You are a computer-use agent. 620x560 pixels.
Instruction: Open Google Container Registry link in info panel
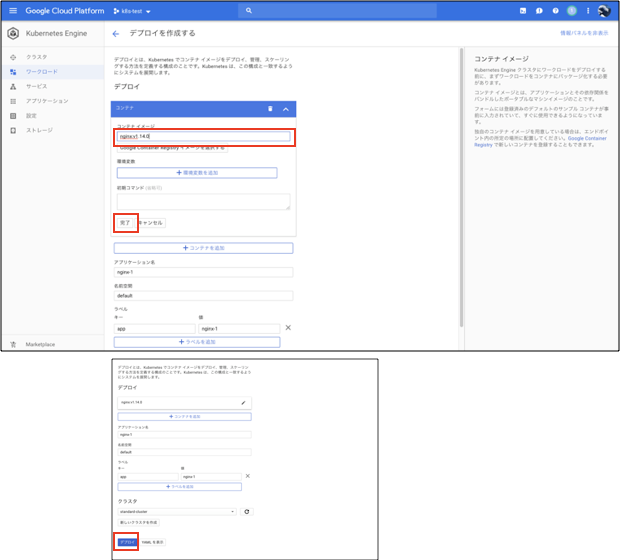[x=540, y=142]
